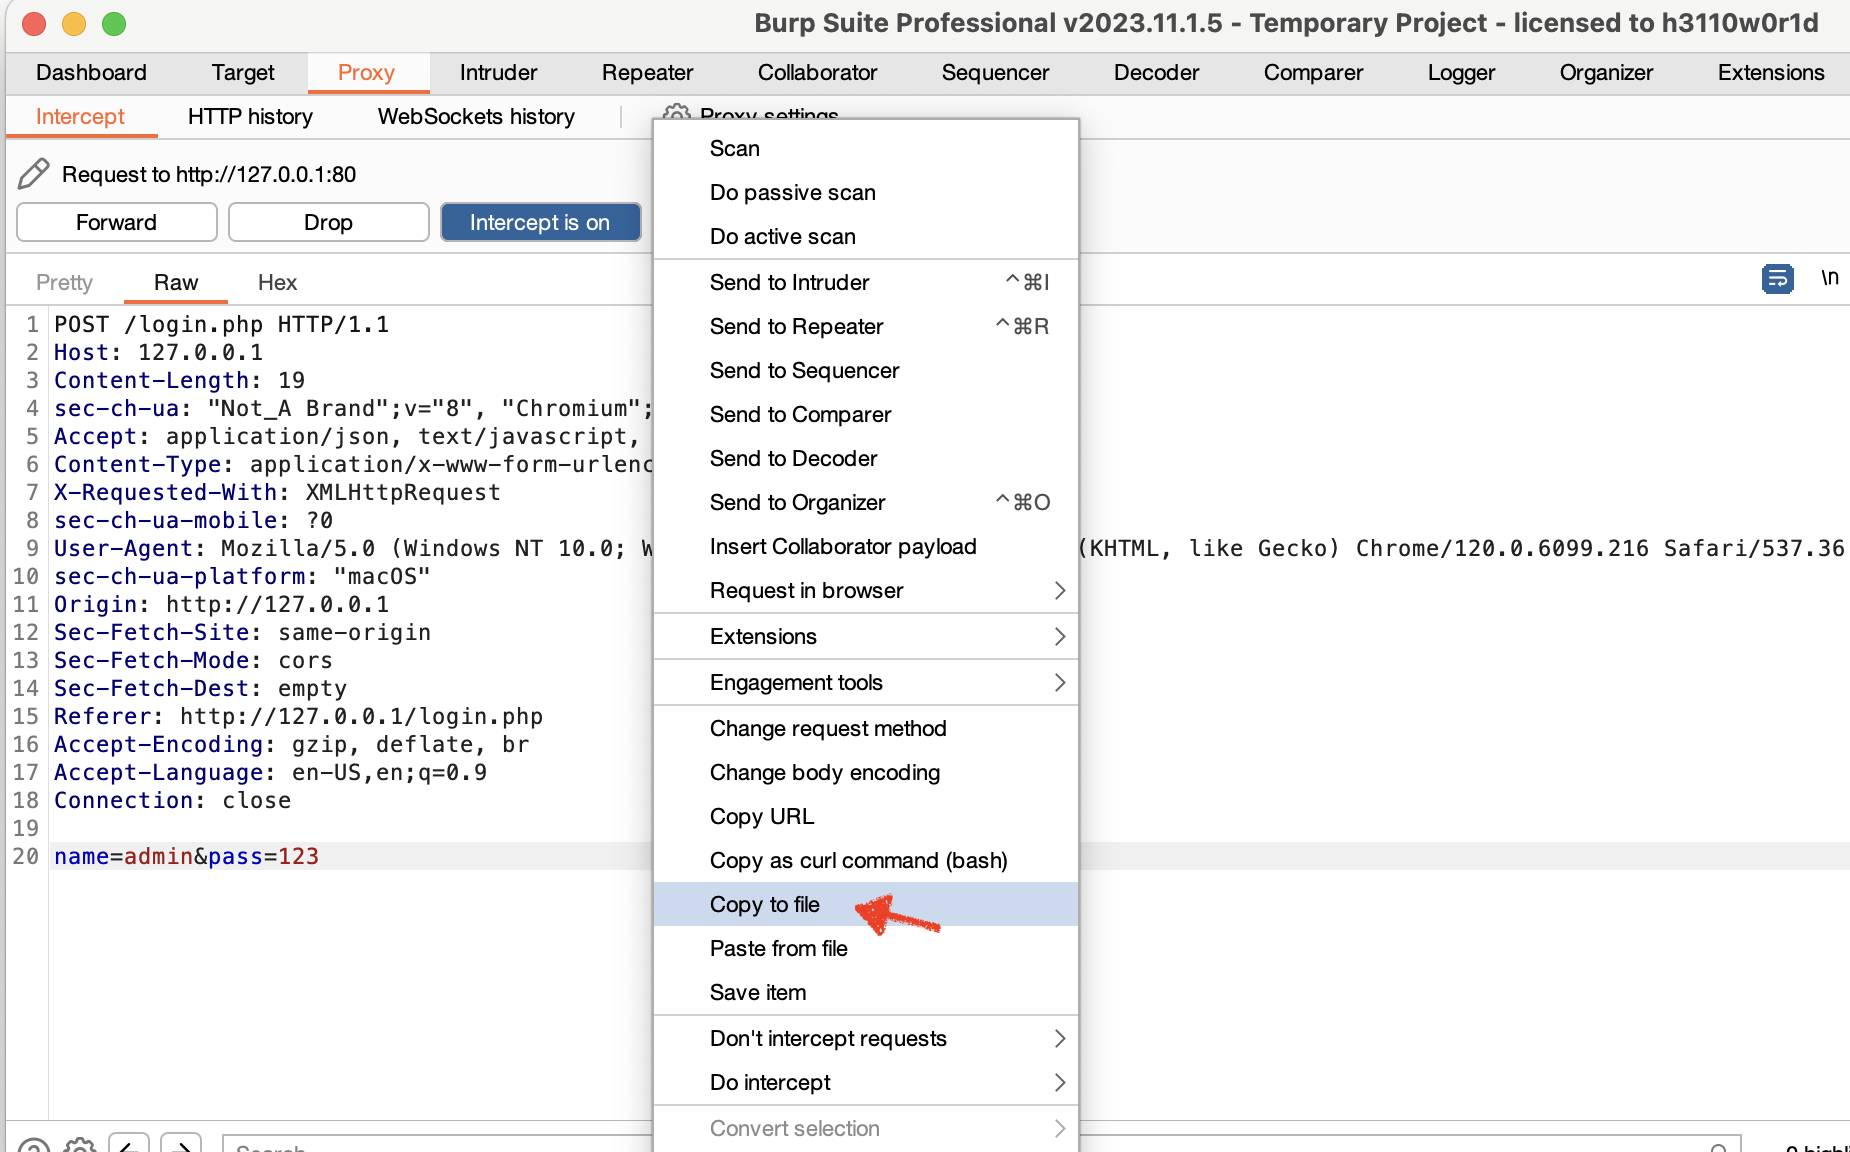Switch to the Repeater tab

click(647, 72)
